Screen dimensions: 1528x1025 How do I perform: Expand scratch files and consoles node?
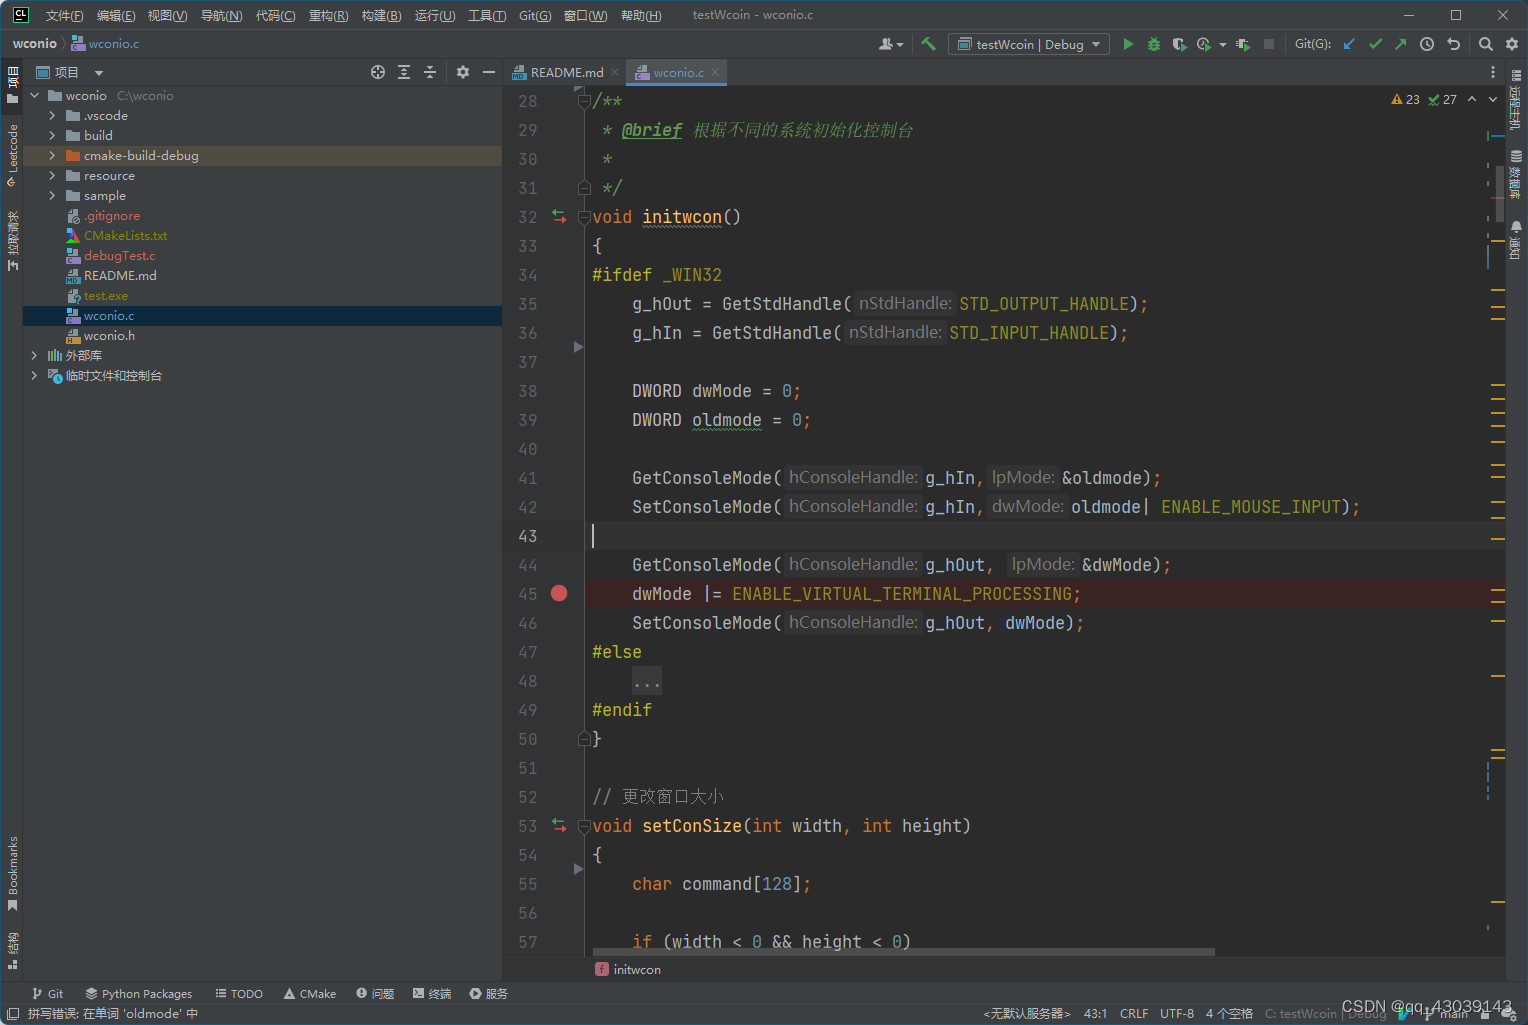coord(34,376)
